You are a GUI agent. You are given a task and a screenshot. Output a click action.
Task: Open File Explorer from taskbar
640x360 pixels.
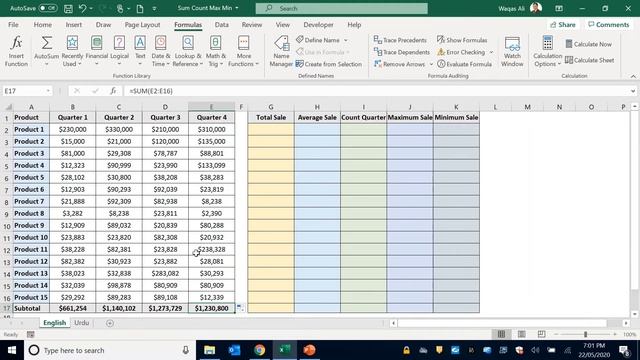209,350
